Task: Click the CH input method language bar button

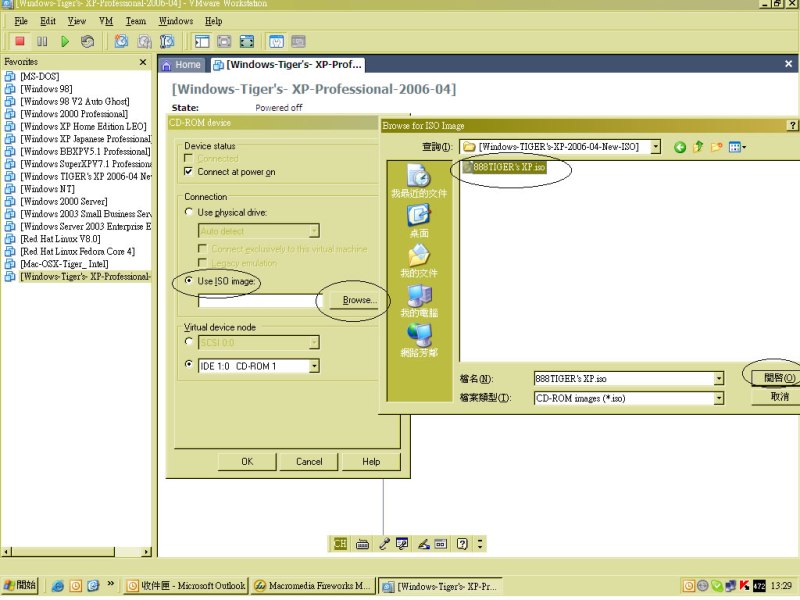Action: 340,544
